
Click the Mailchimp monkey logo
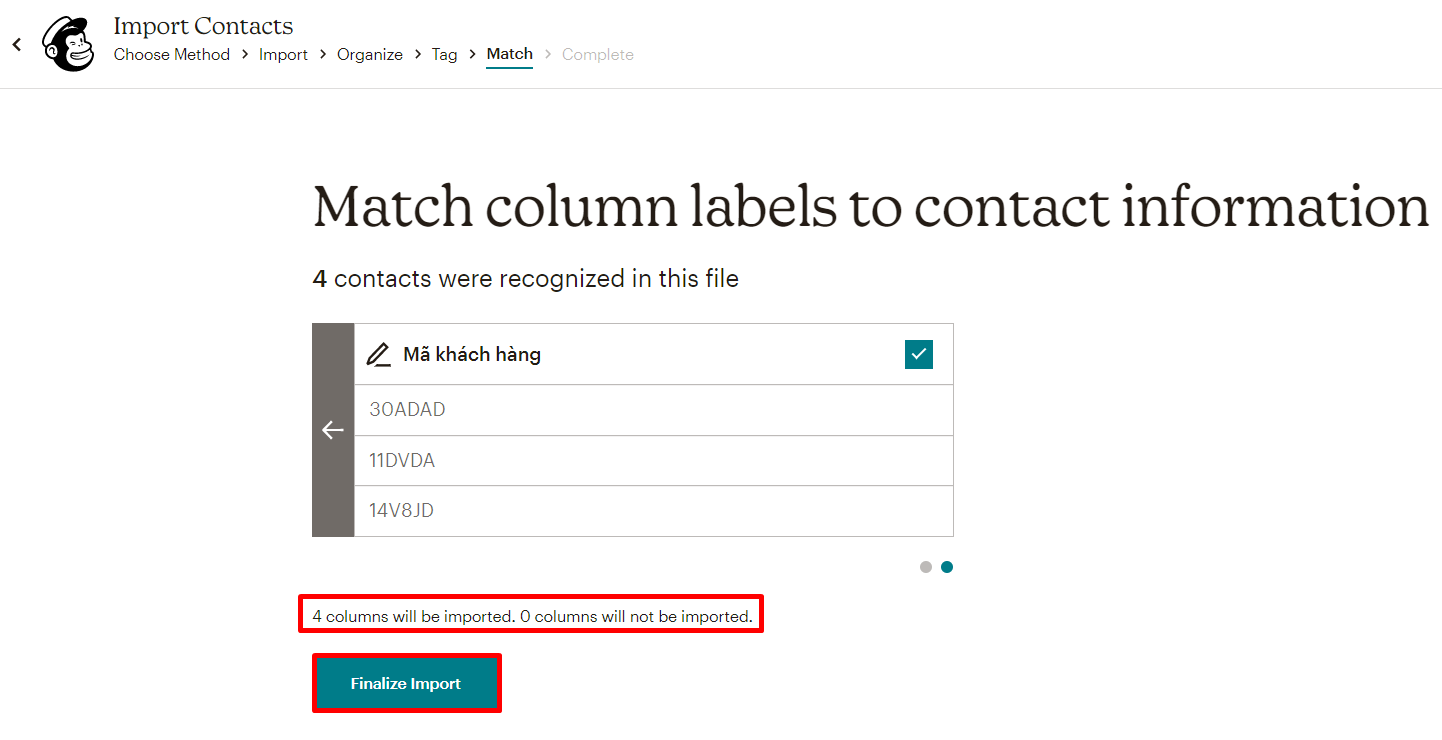(67, 44)
